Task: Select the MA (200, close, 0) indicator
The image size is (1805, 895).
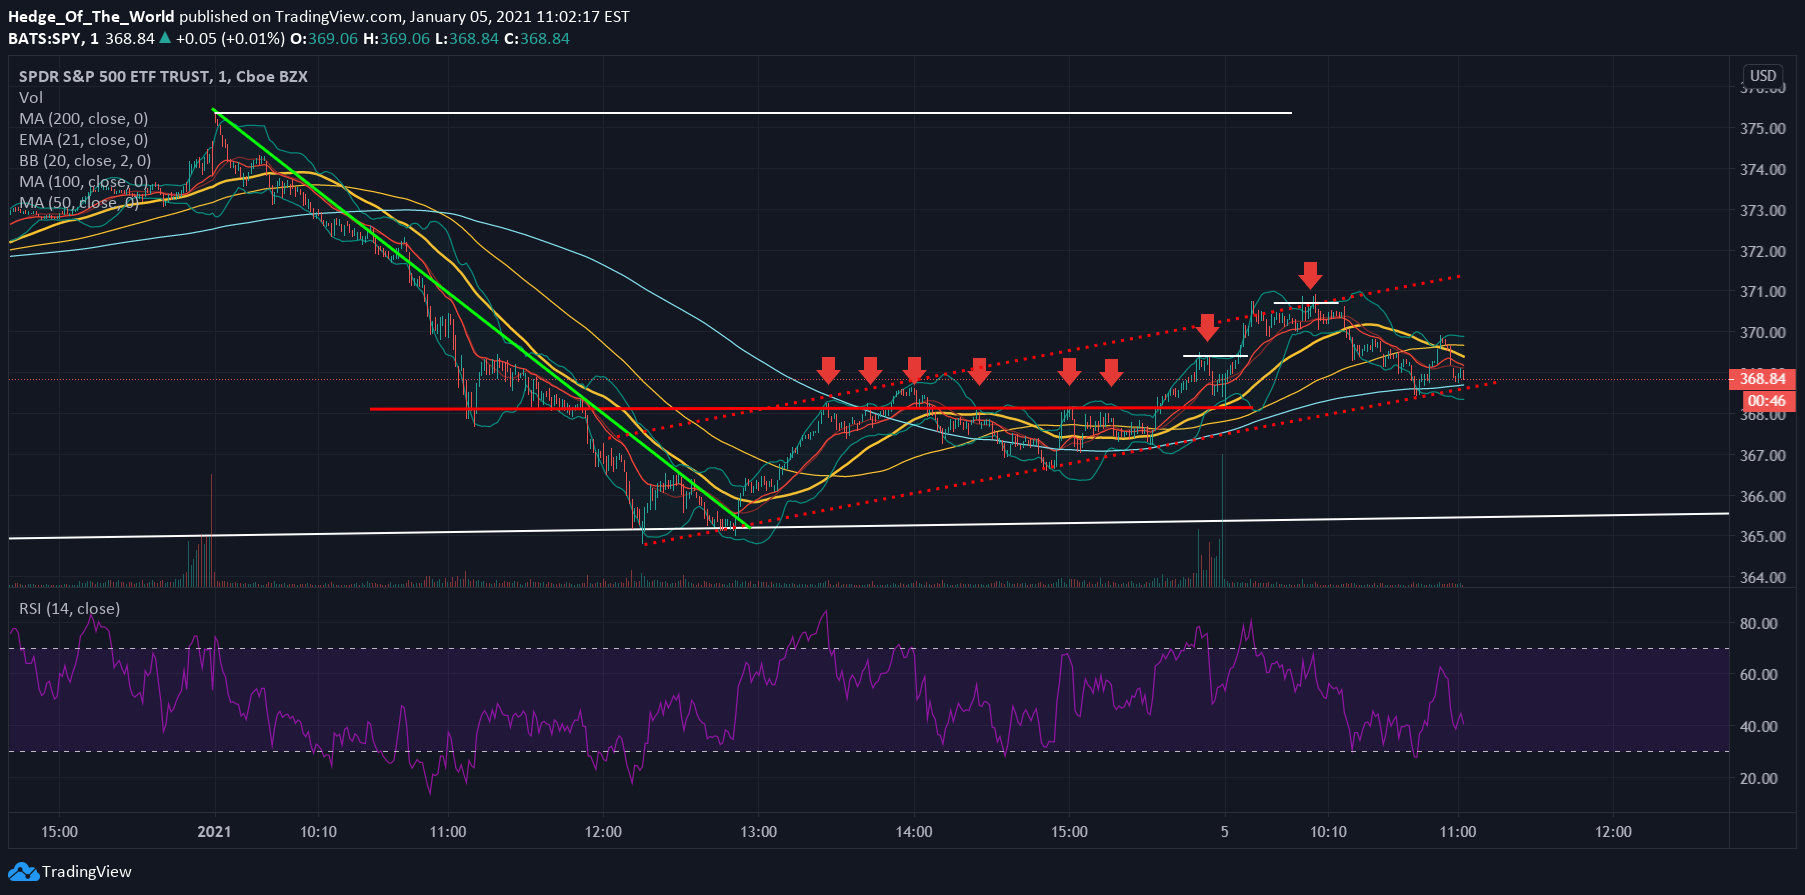Action: 84,118
